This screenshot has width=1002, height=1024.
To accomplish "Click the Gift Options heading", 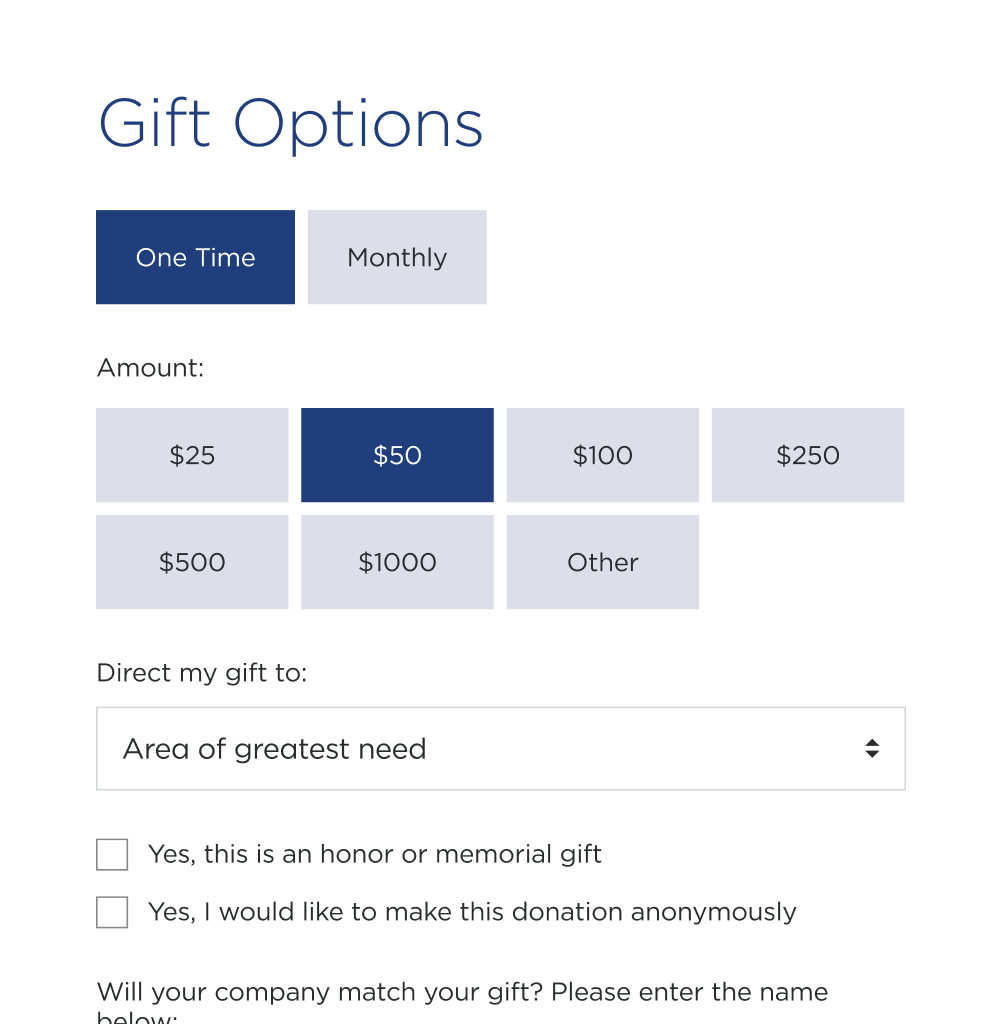I will coord(291,124).
